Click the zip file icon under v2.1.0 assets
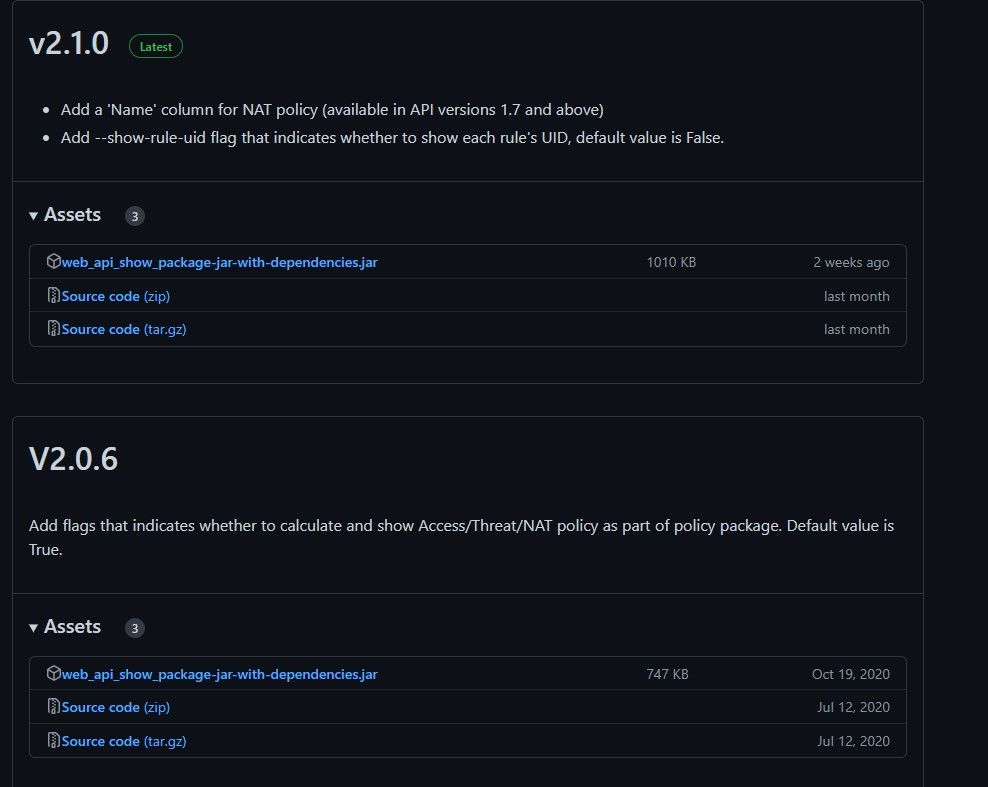988x787 pixels. point(54,296)
